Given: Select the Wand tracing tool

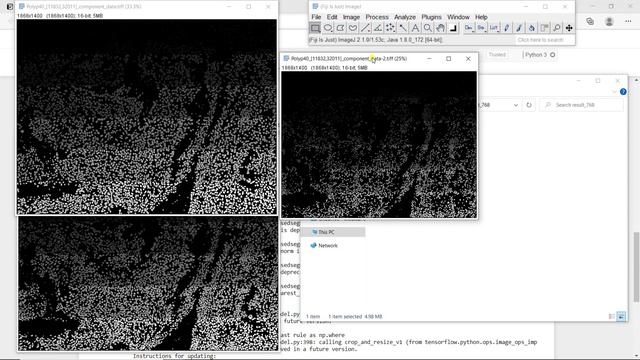Looking at the screenshot, I should point(403,28).
